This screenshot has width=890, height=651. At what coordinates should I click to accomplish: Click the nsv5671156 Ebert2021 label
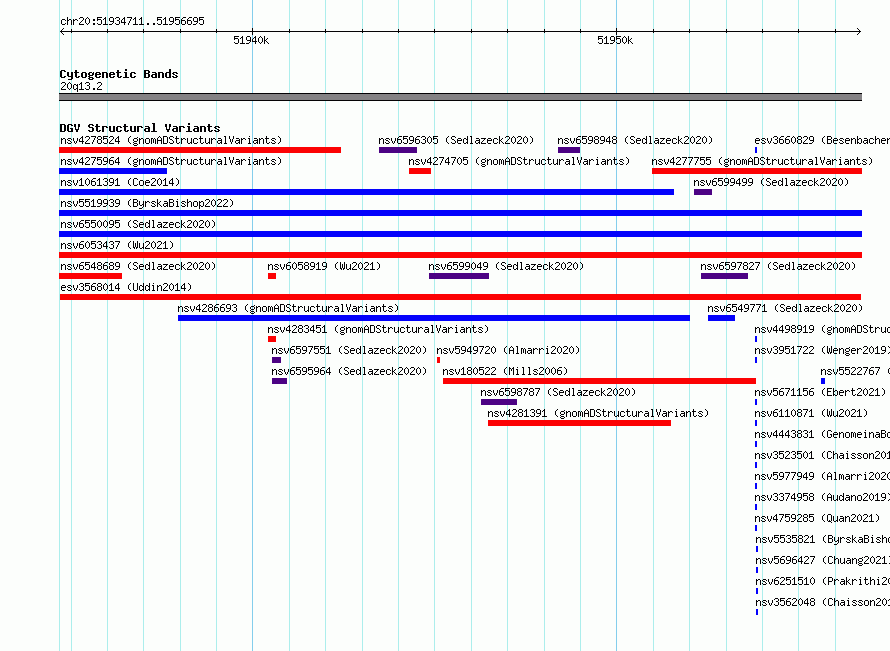820,392
